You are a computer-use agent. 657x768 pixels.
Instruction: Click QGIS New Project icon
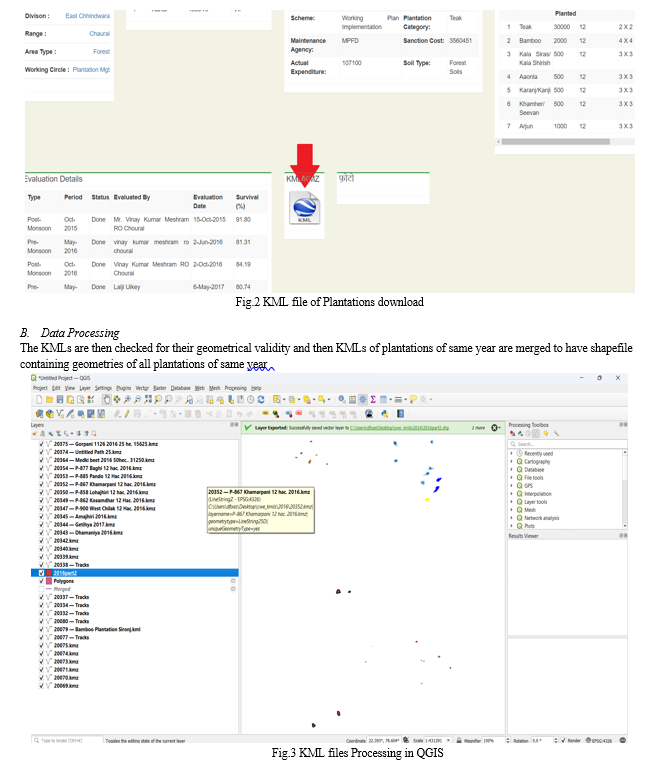tap(39, 400)
